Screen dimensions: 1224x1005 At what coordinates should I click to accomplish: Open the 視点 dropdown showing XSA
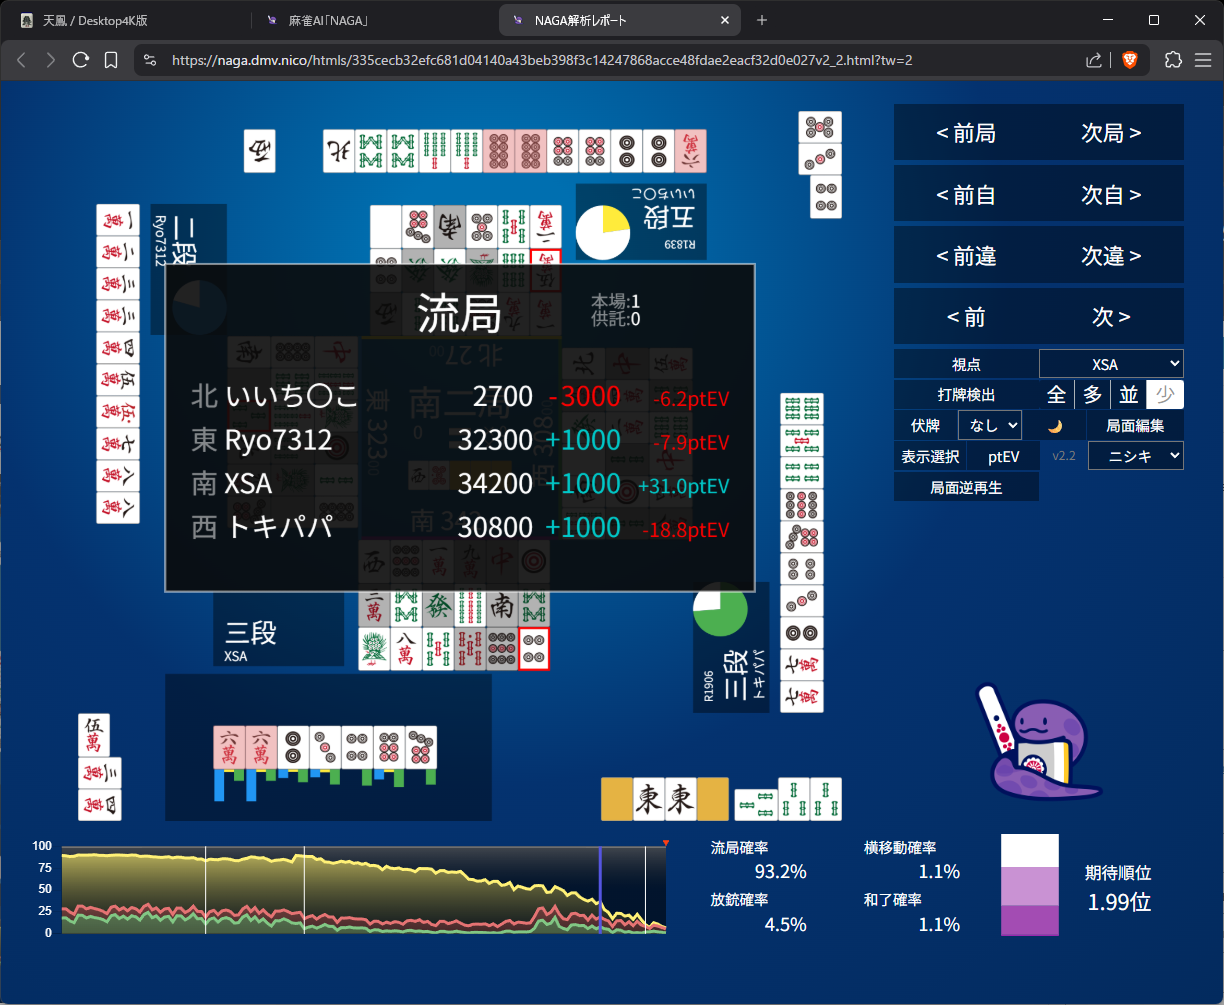click(1111, 364)
